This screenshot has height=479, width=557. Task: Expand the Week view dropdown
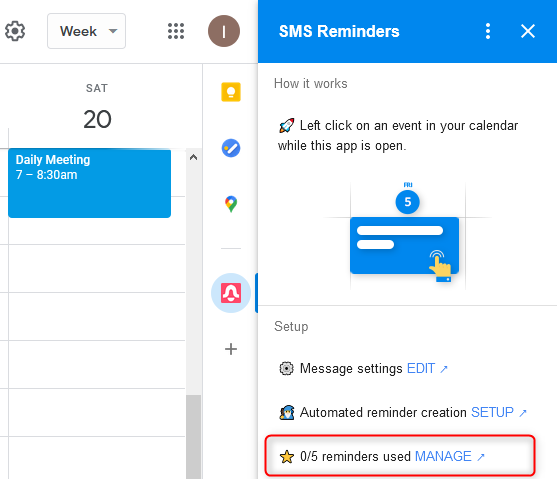coord(86,31)
